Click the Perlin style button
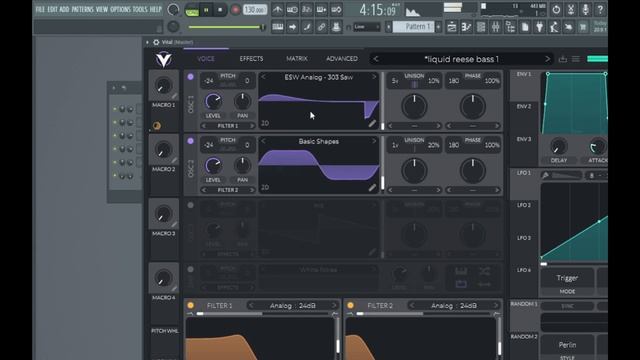The height and width of the screenshot is (360, 640). click(x=567, y=345)
